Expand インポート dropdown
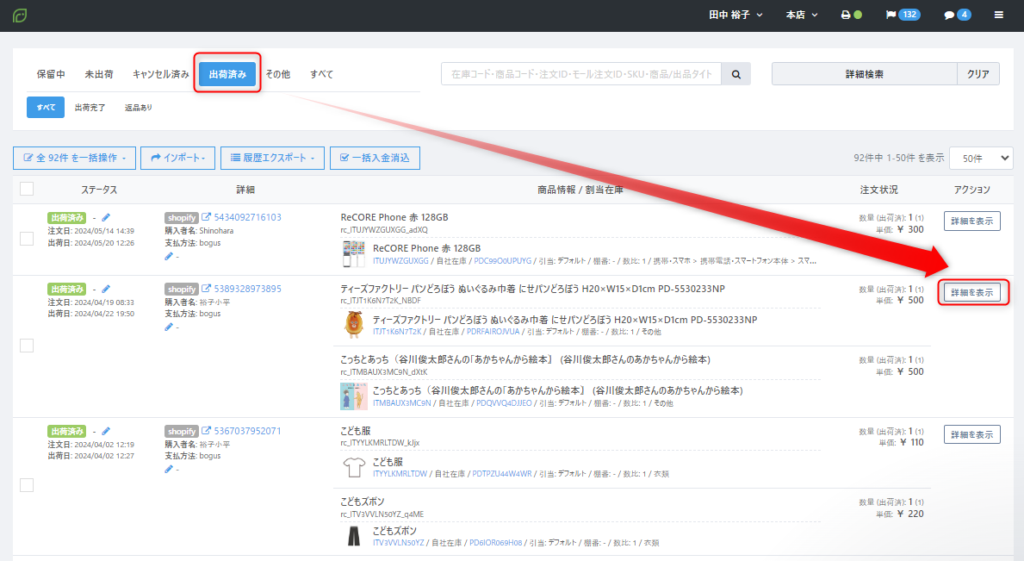Image resolution: width=1024 pixels, height=561 pixels. tap(178, 158)
